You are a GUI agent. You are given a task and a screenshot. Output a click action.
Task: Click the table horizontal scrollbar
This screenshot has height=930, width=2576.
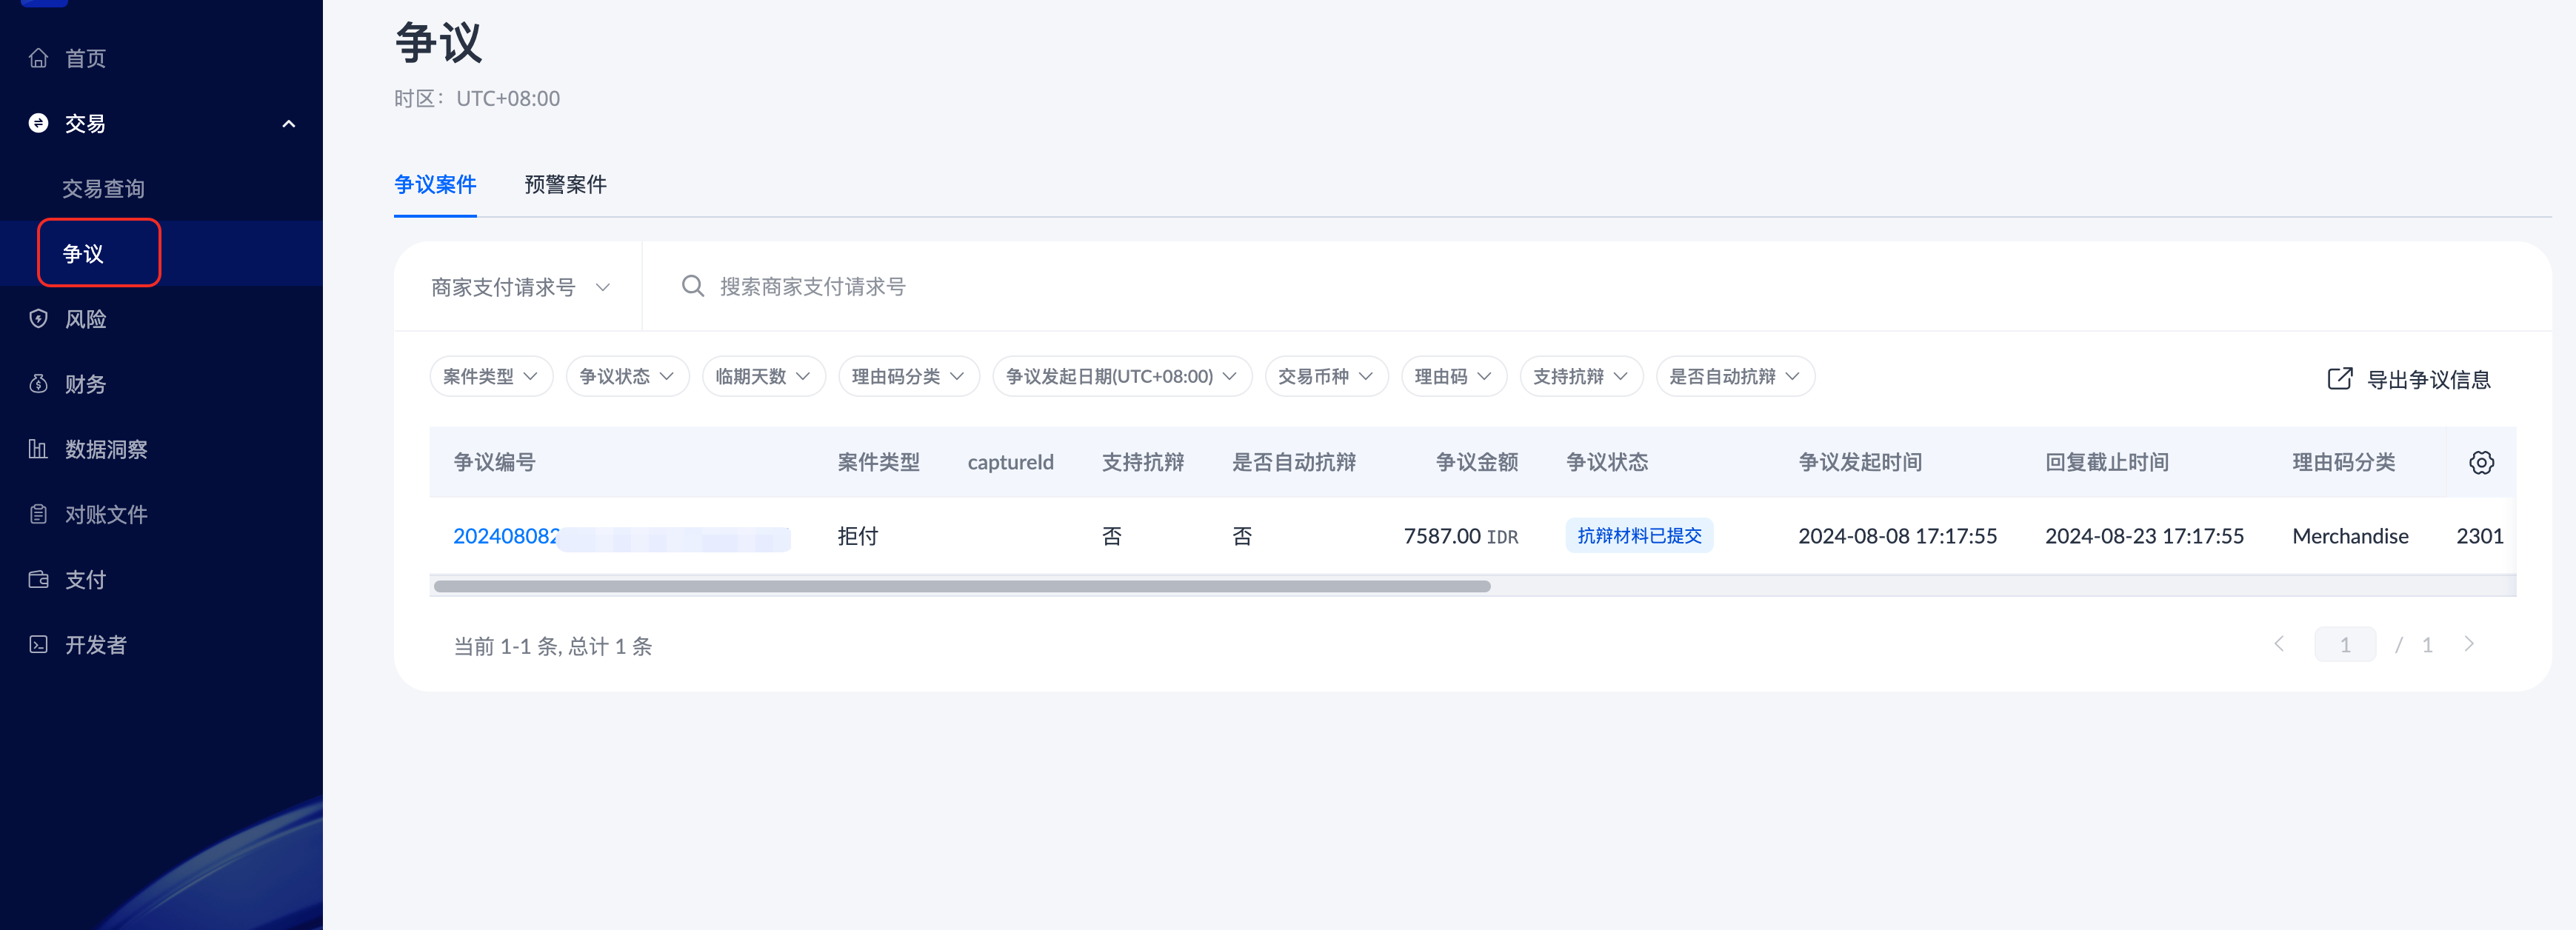tap(961, 587)
